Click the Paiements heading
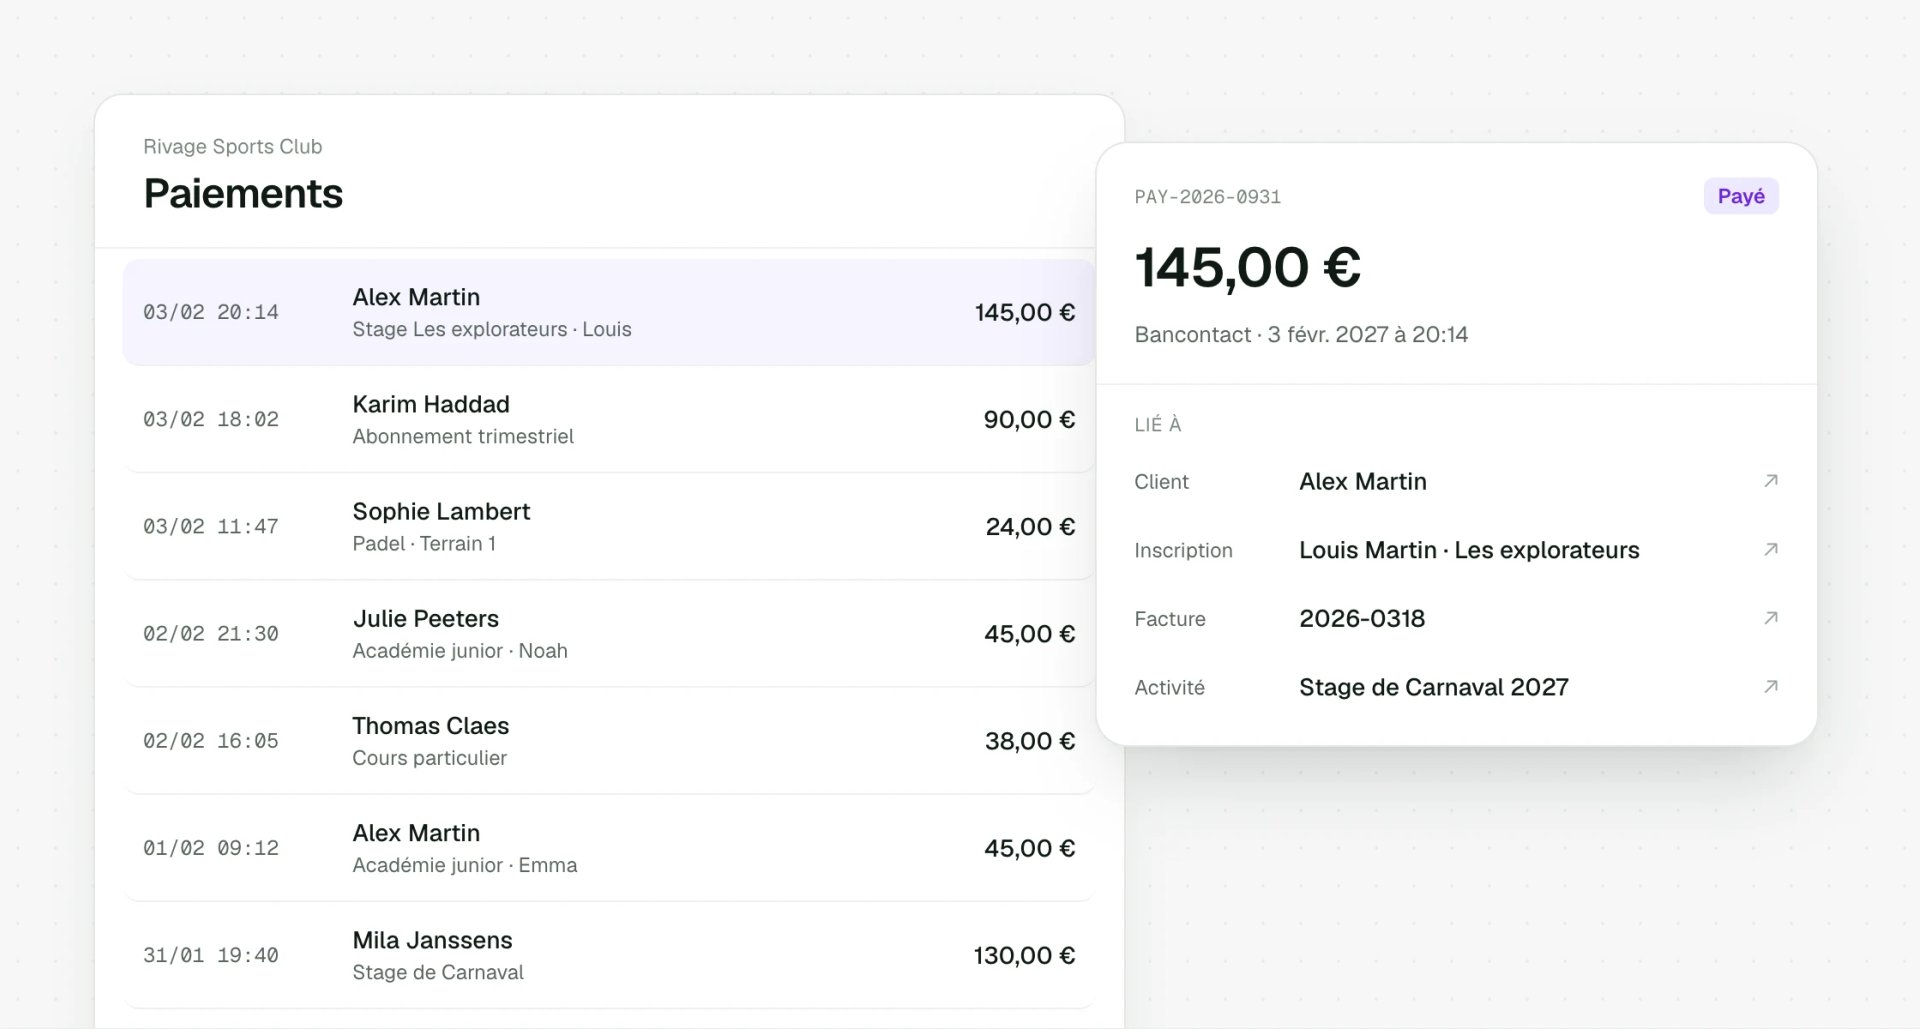Viewport: 1920px width, 1029px height. (x=243, y=193)
